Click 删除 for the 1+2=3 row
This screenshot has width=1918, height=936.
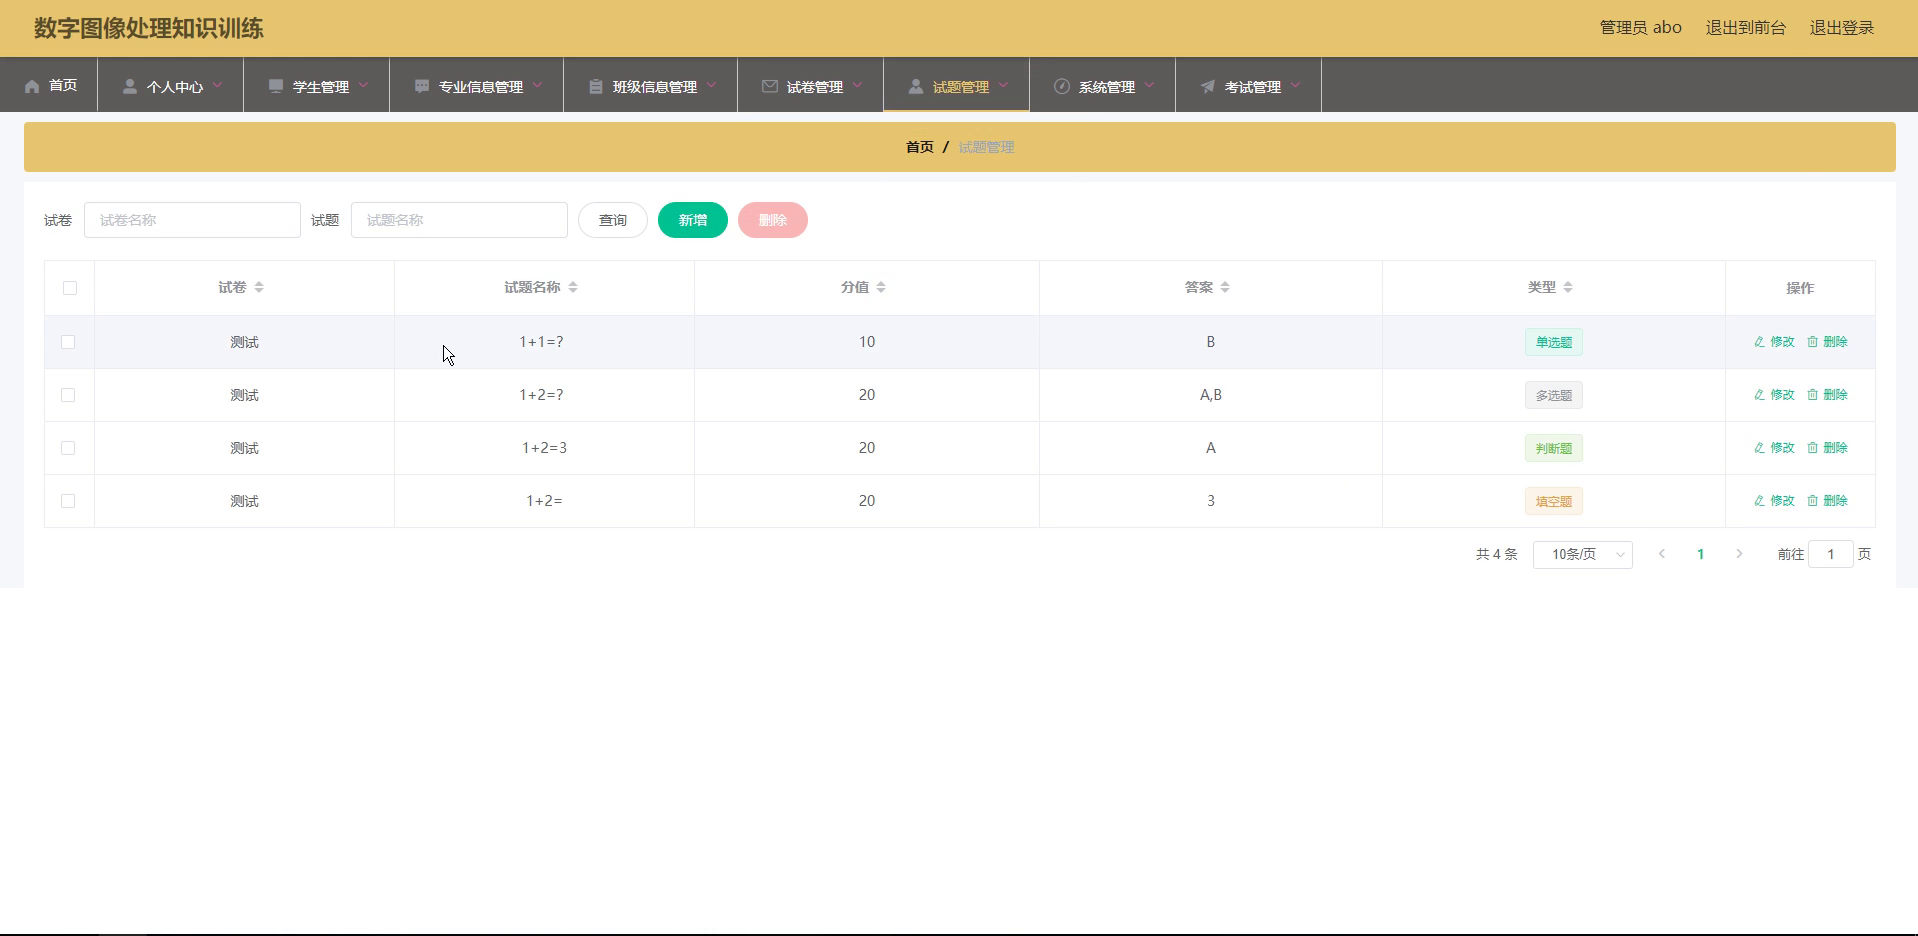click(x=1827, y=448)
